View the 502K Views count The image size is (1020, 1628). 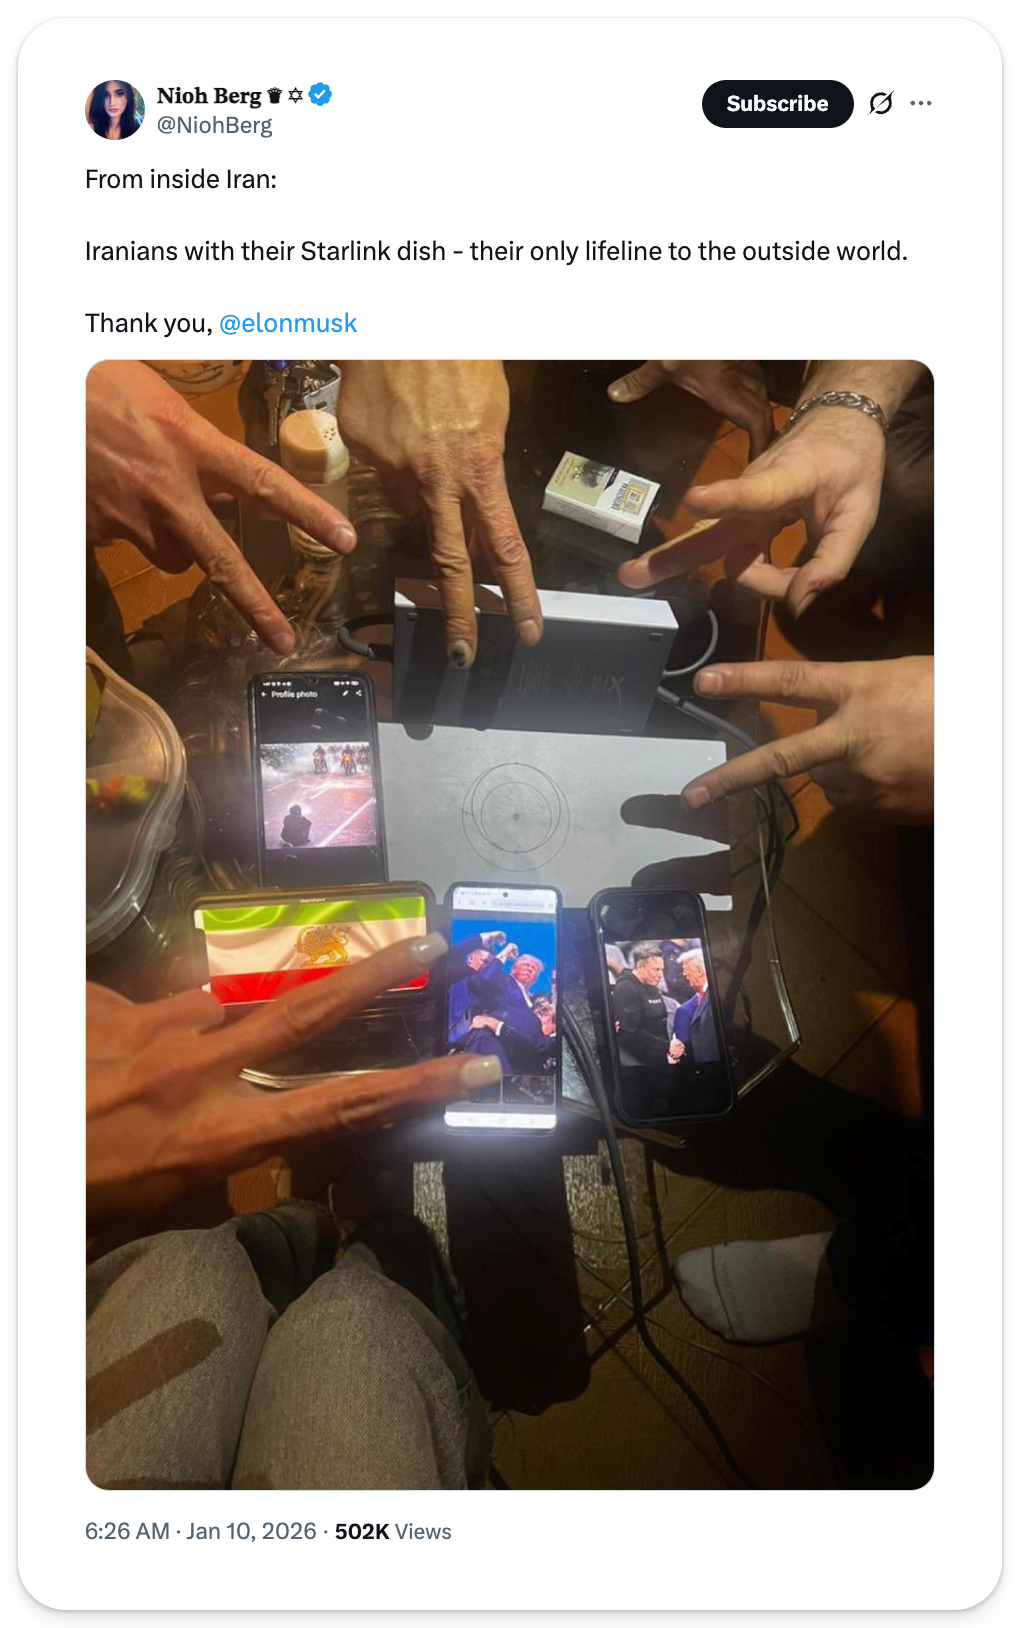coord(393,1531)
